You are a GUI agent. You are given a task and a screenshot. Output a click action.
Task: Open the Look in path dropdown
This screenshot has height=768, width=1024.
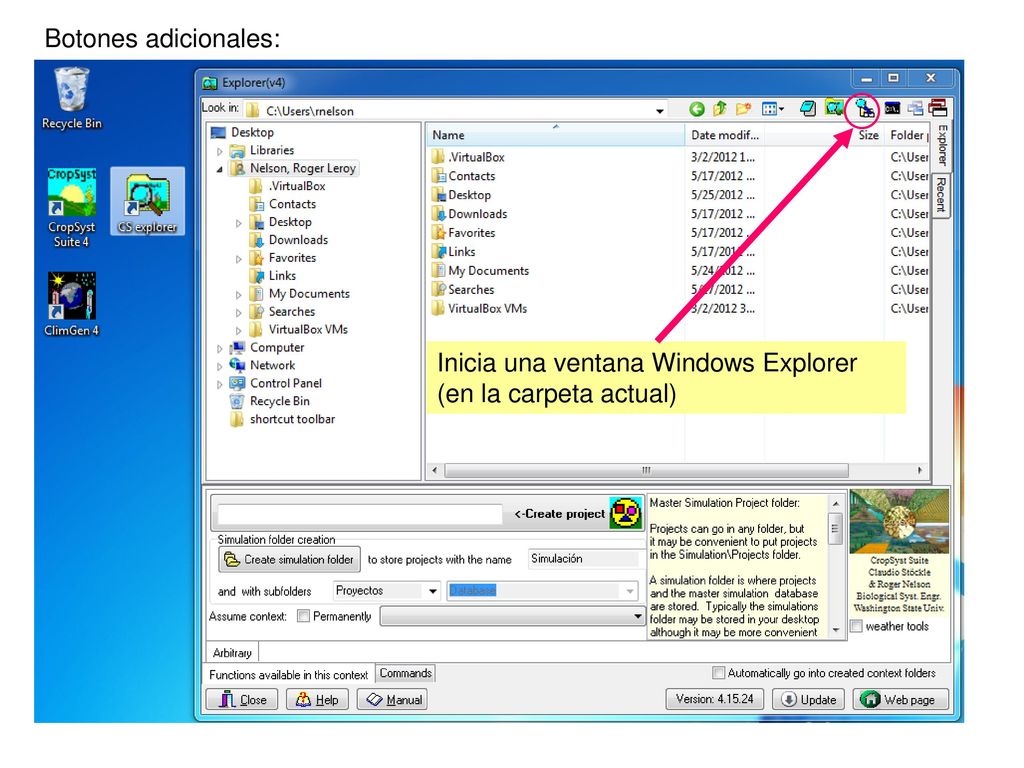pos(660,111)
